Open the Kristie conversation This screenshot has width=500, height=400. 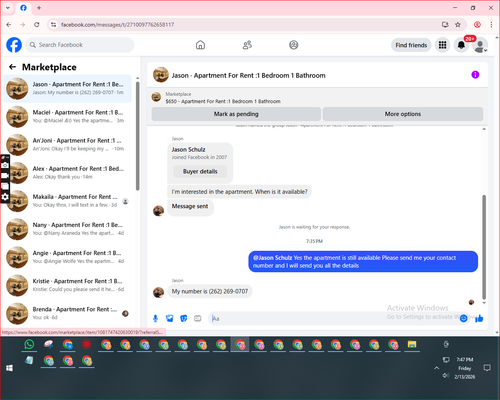pos(68,285)
